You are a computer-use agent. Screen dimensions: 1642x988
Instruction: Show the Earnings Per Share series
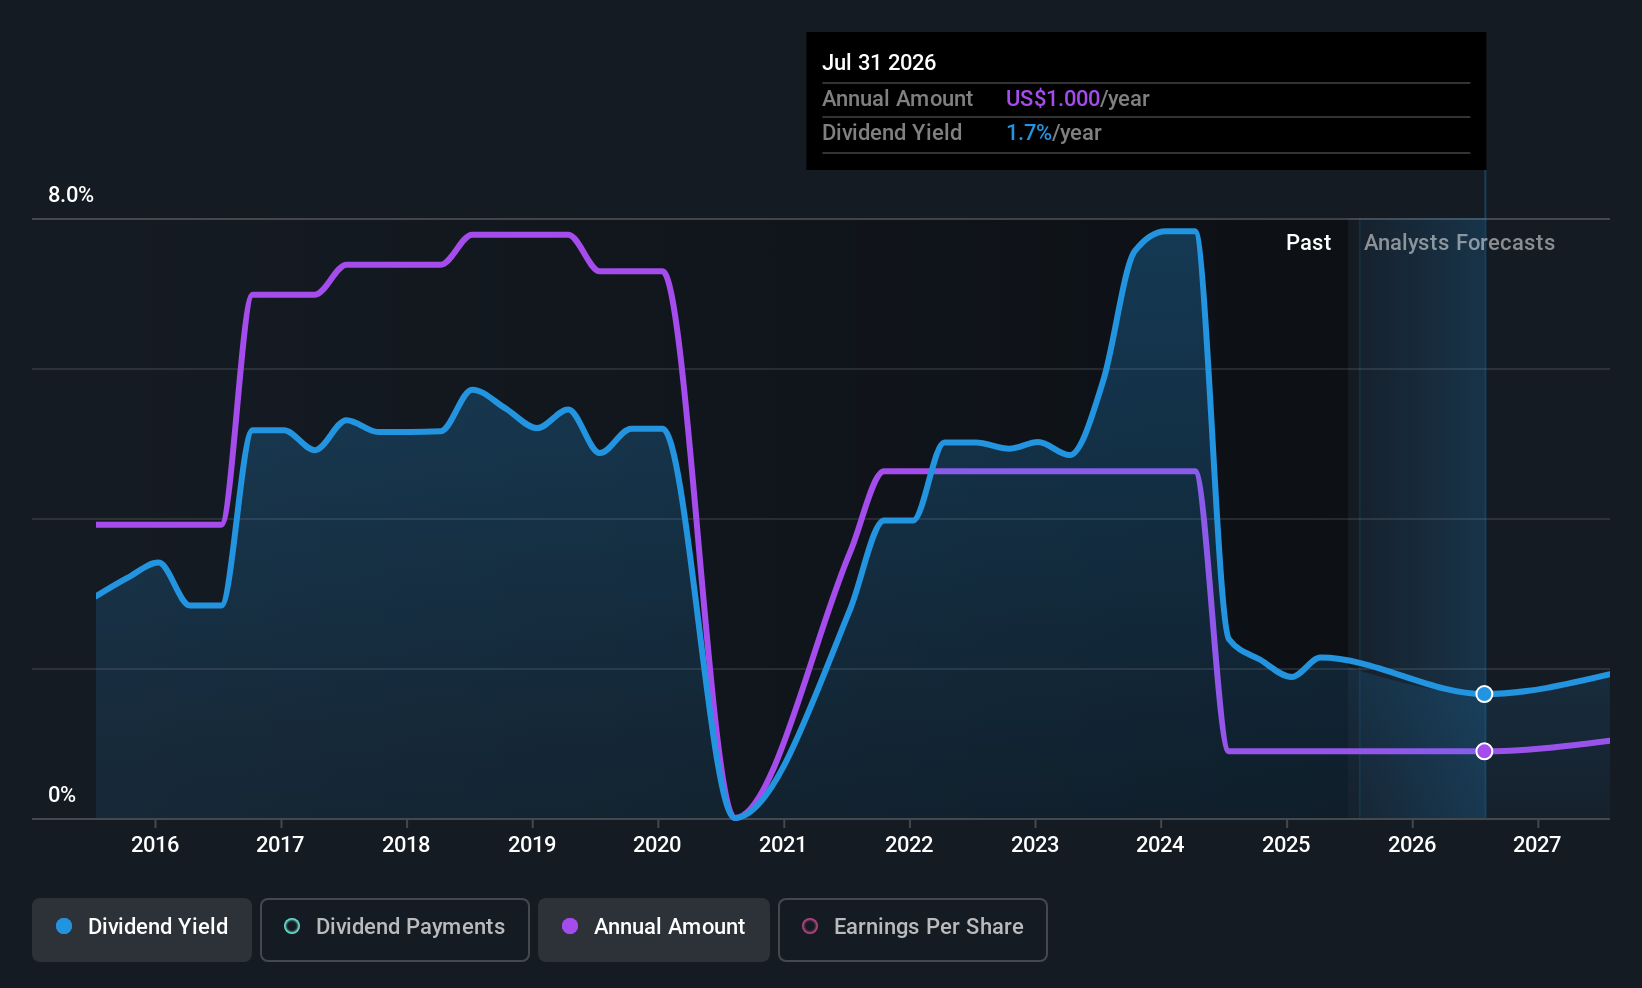(x=912, y=928)
